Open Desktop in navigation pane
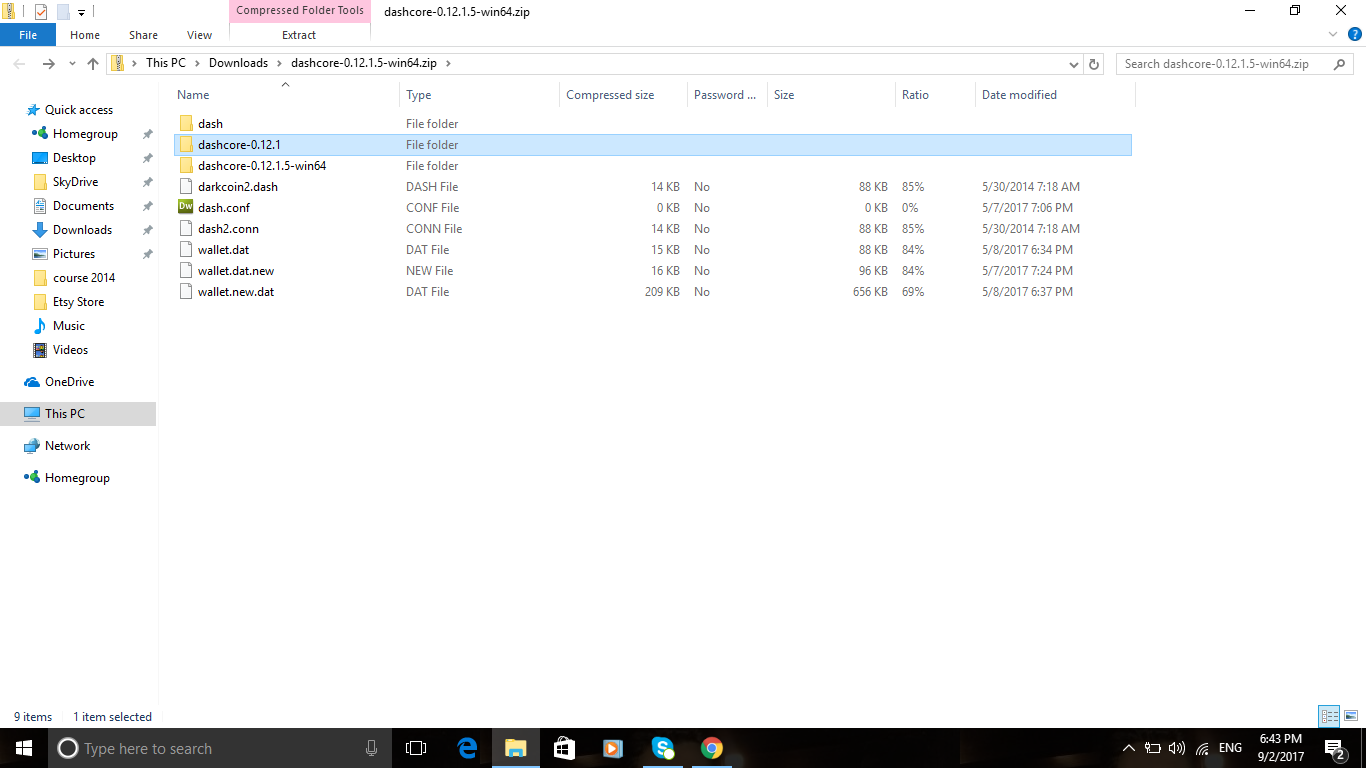 (x=74, y=158)
